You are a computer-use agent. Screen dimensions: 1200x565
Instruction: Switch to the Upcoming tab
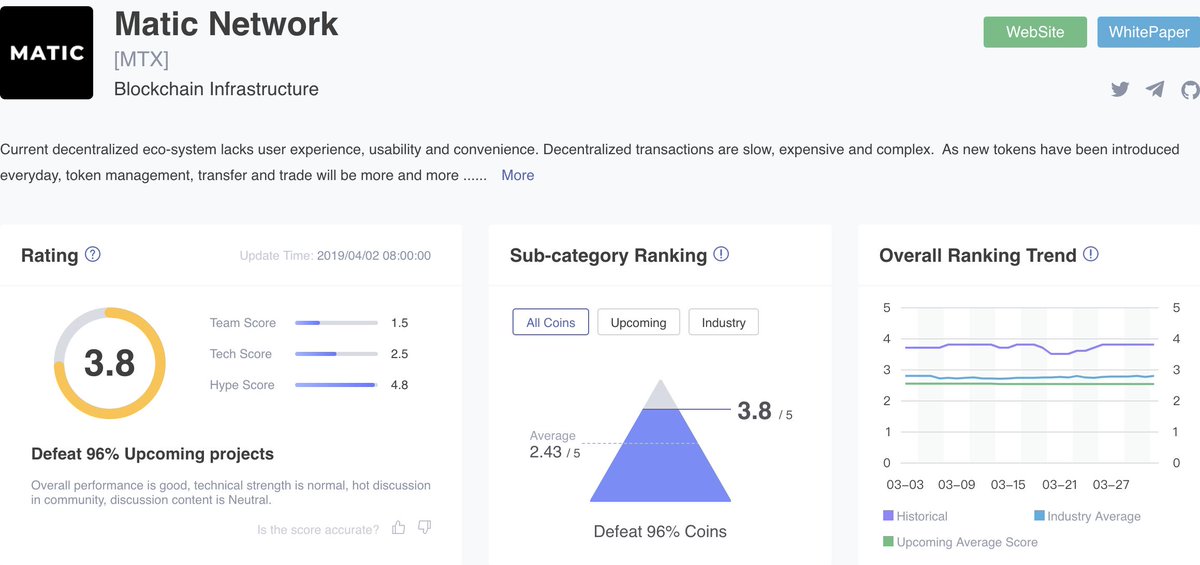[x=638, y=322]
